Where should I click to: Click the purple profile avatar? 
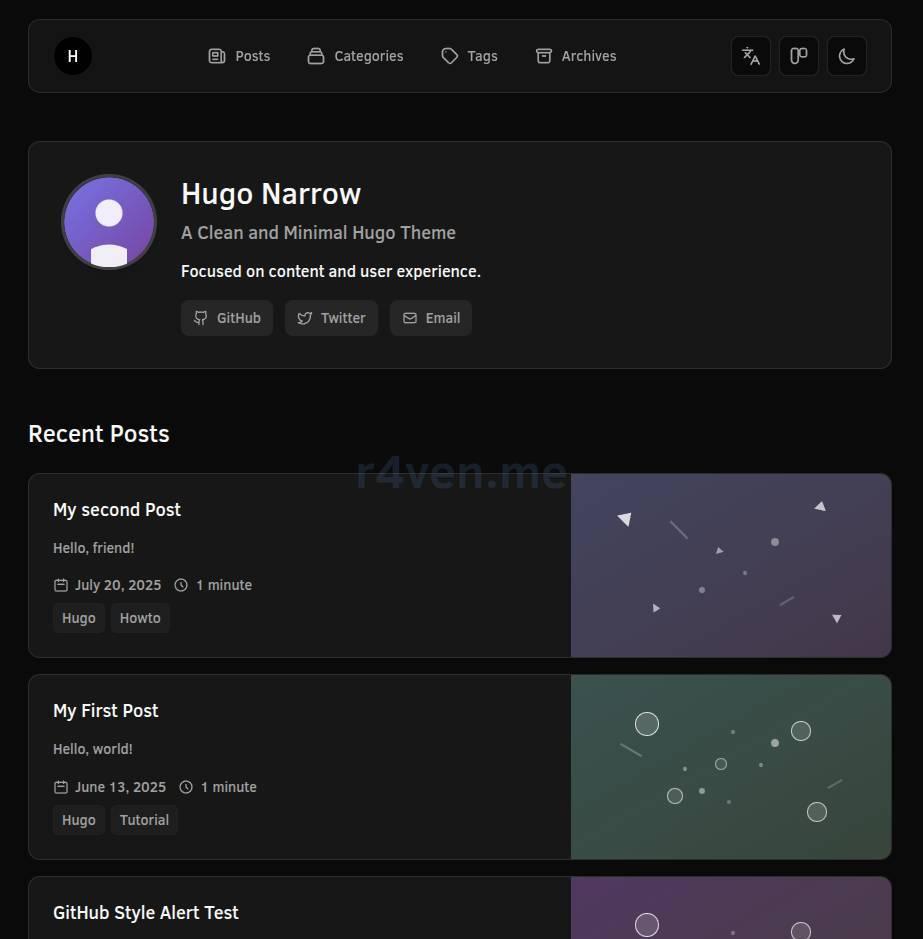pyautogui.click(x=109, y=222)
